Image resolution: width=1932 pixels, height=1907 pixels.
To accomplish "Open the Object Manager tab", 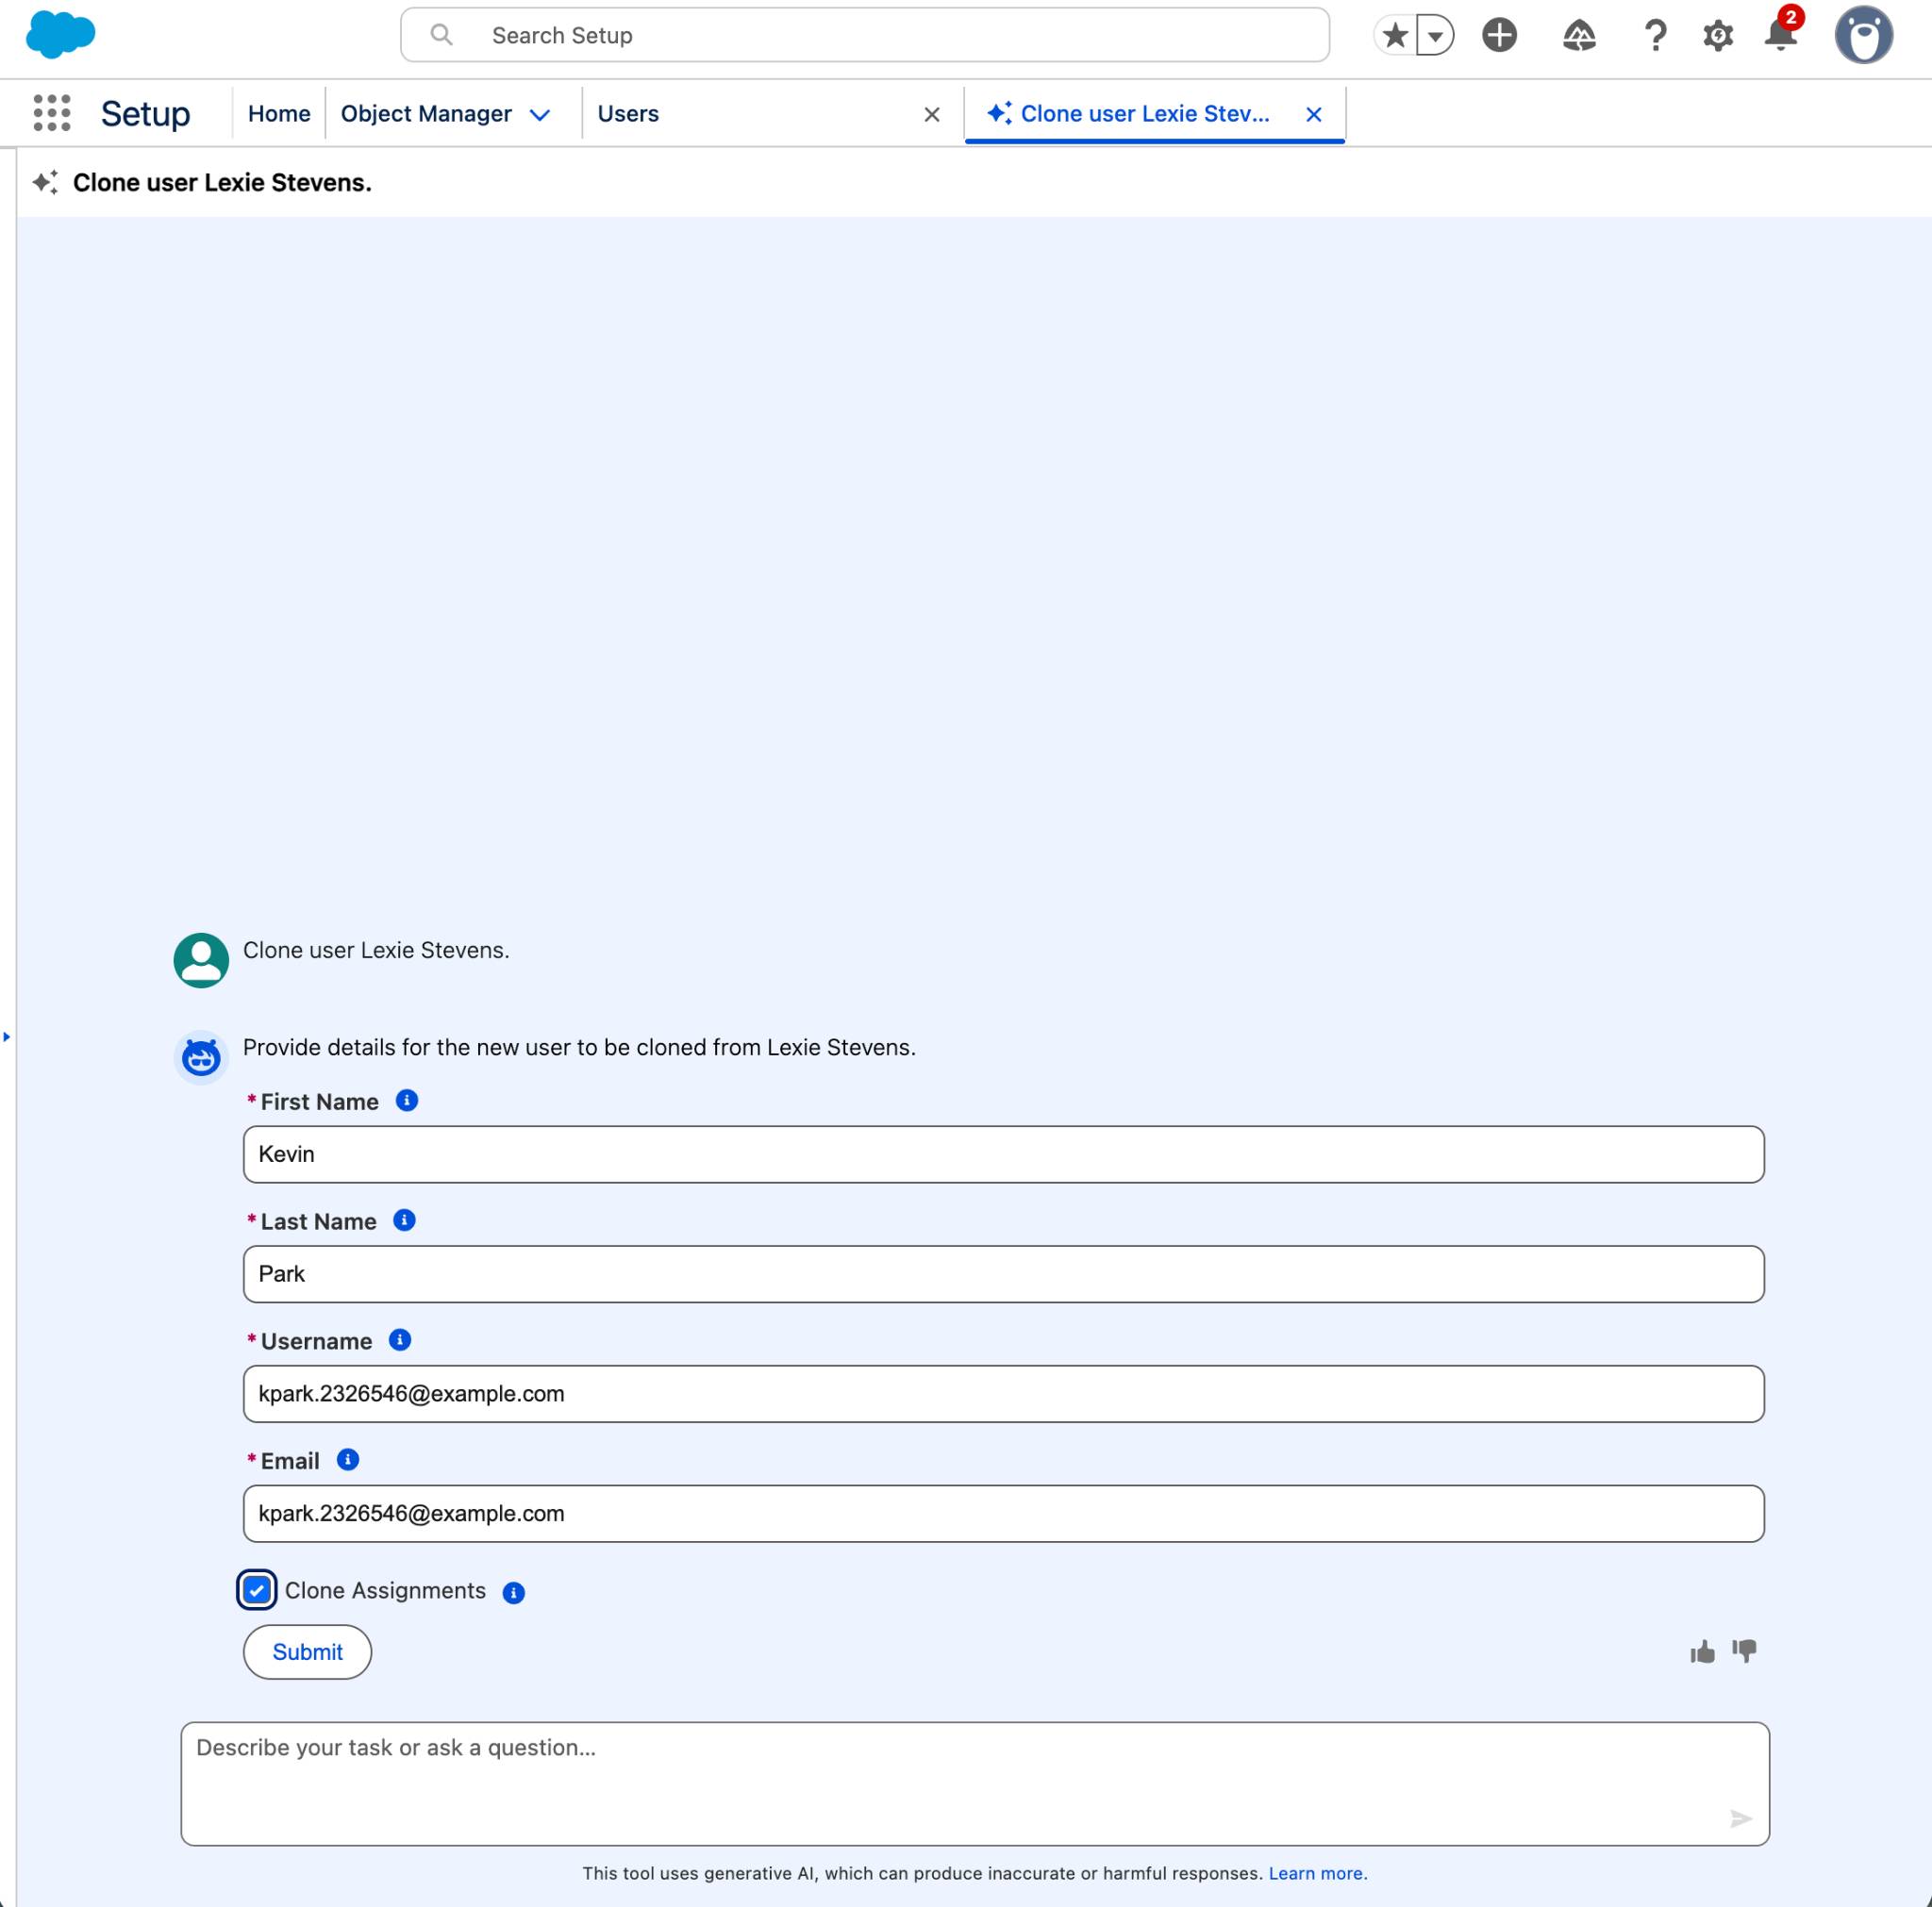I will point(426,114).
